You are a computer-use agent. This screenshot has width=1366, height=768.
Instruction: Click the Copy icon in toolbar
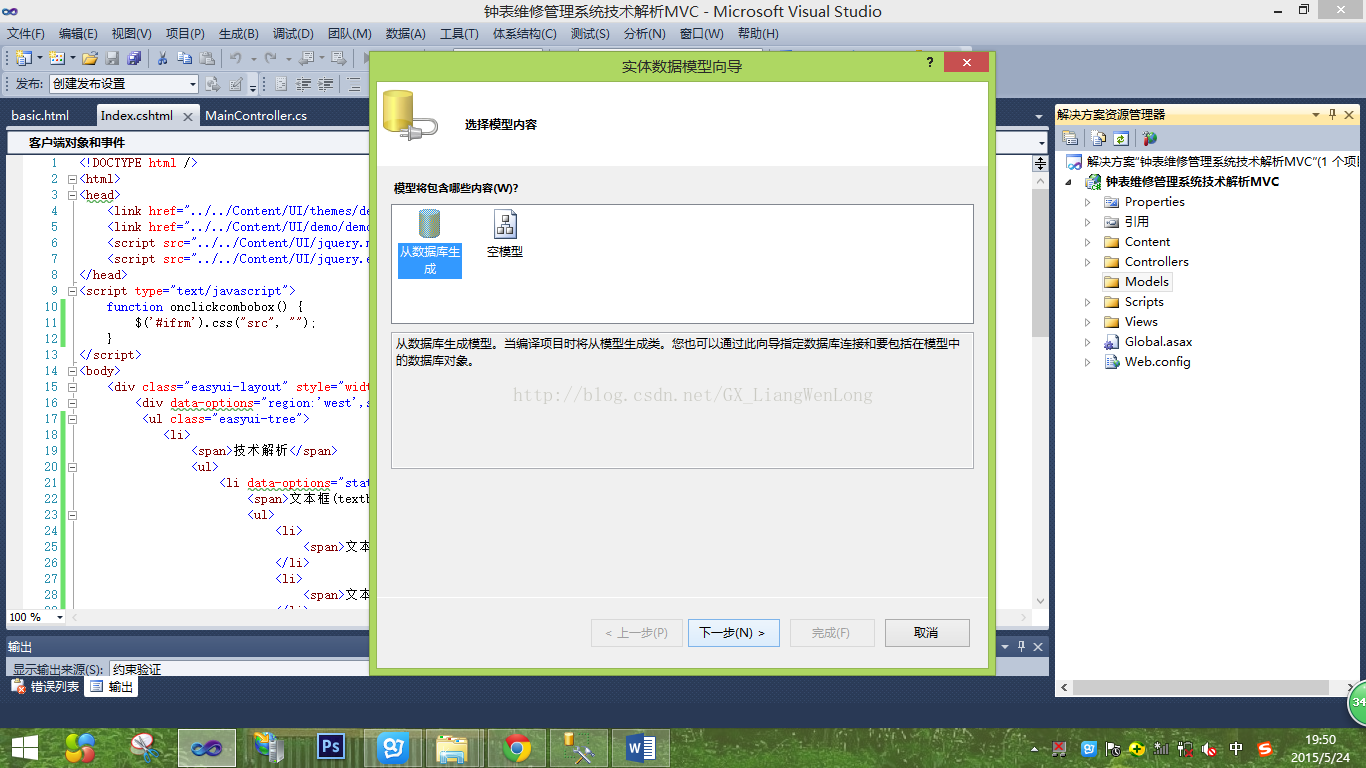tap(184, 59)
